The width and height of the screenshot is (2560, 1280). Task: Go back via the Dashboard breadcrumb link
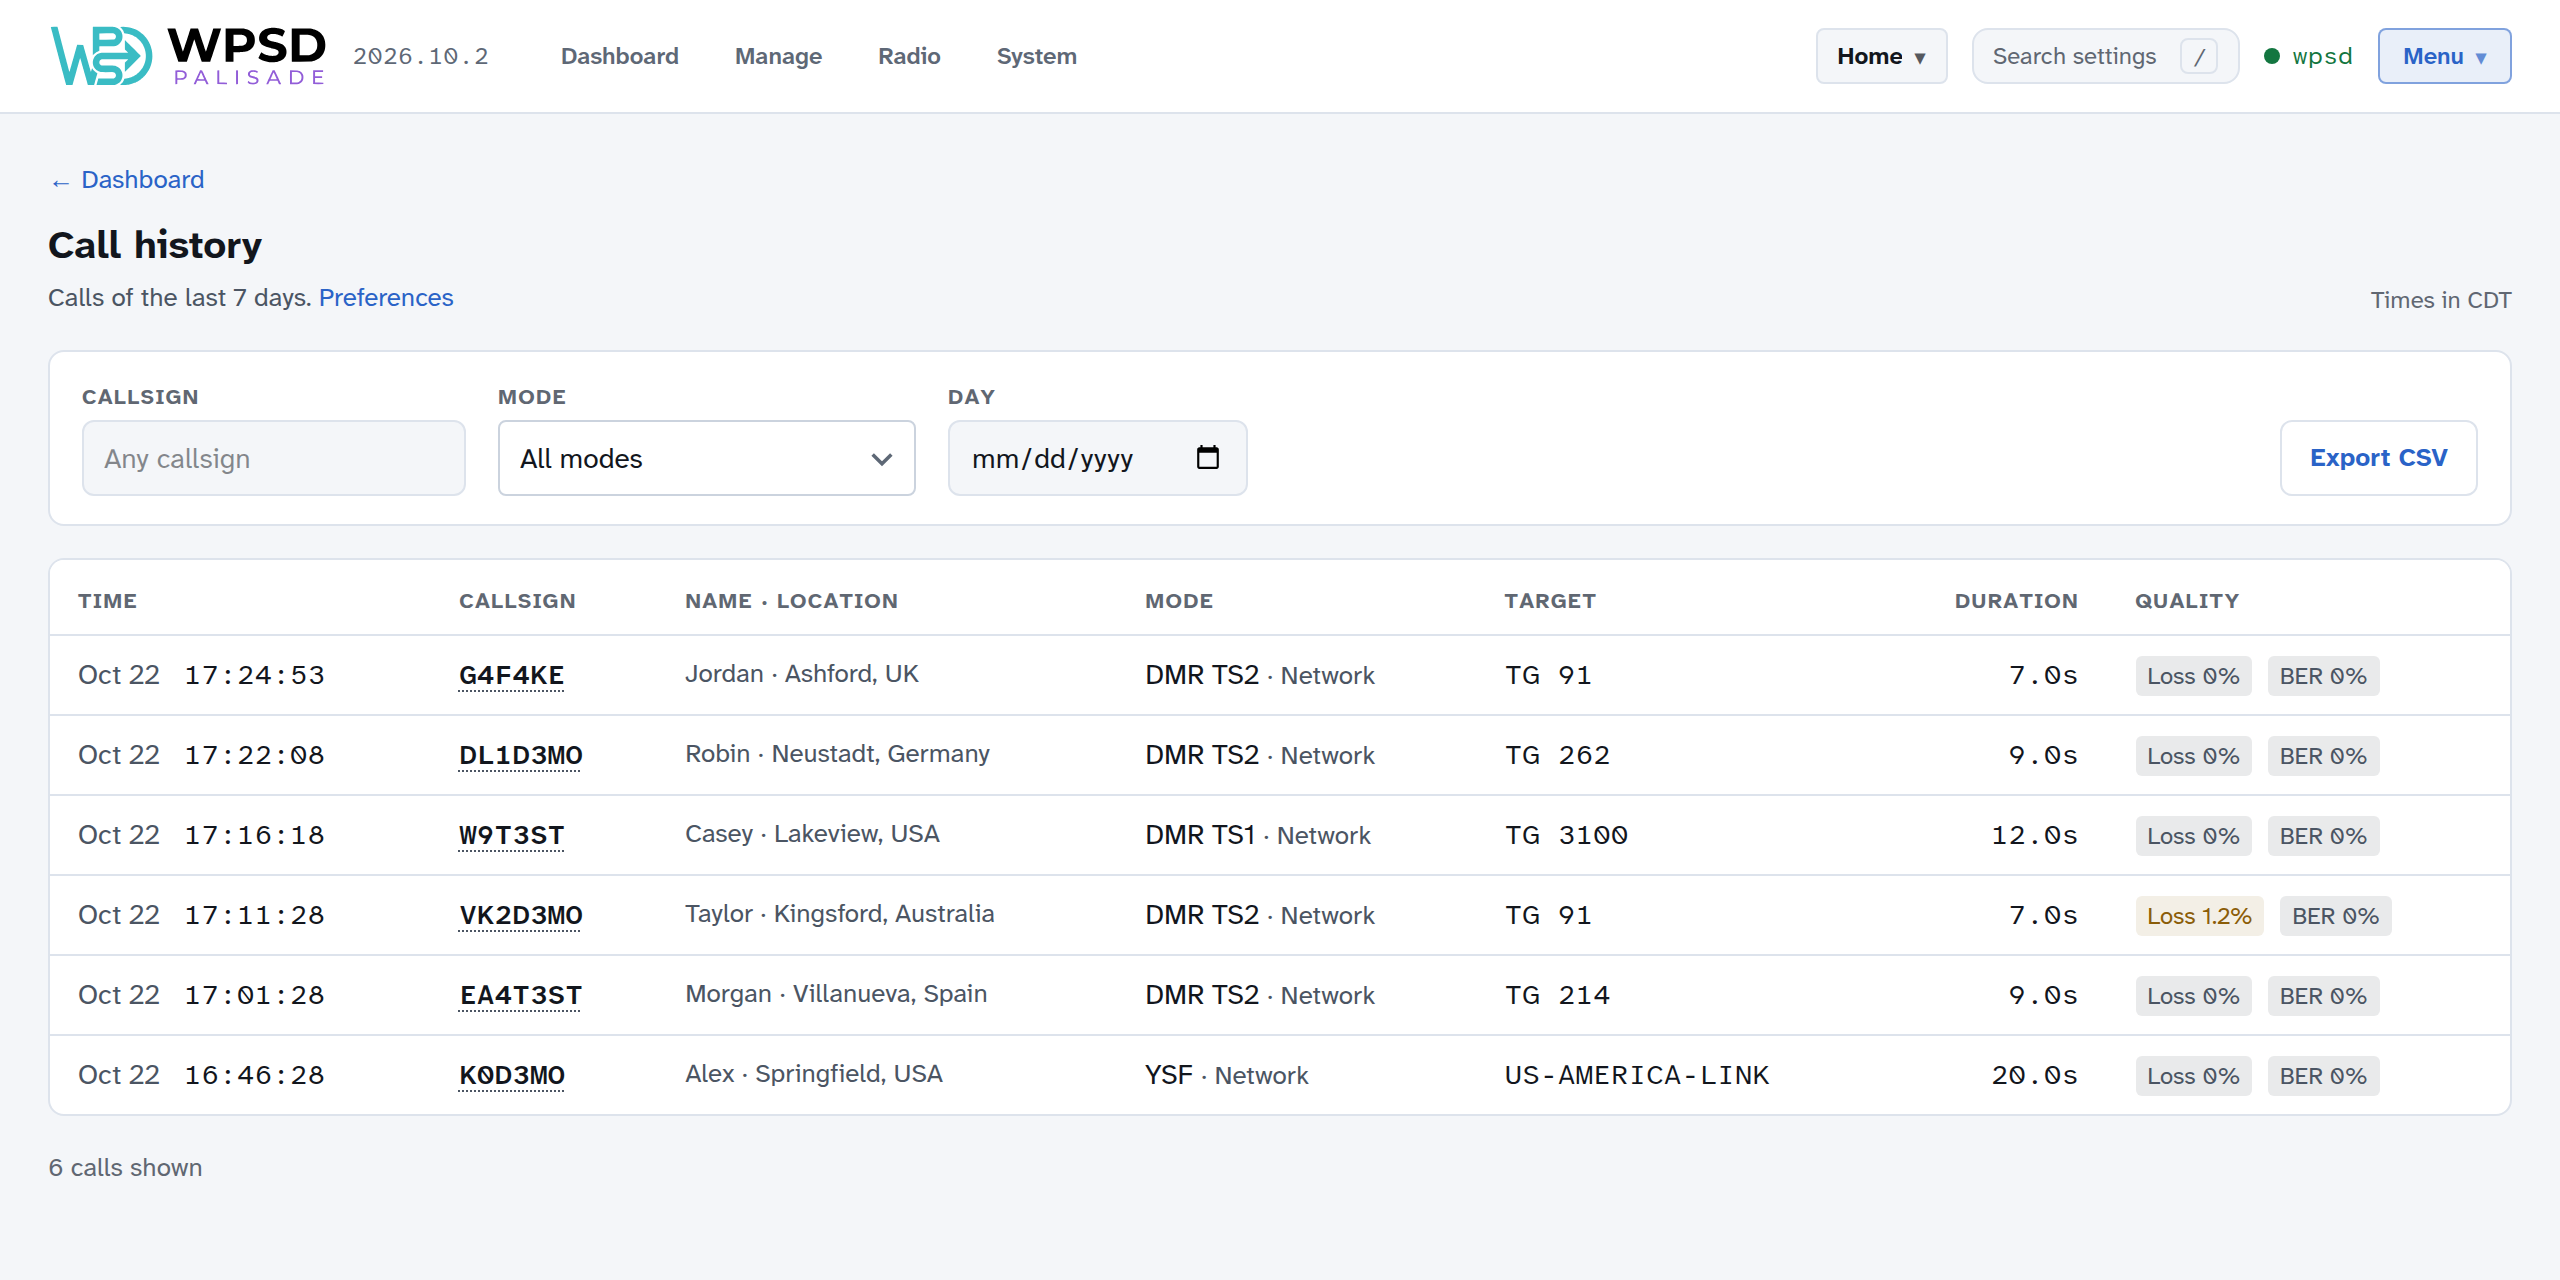tap(127, 180)
